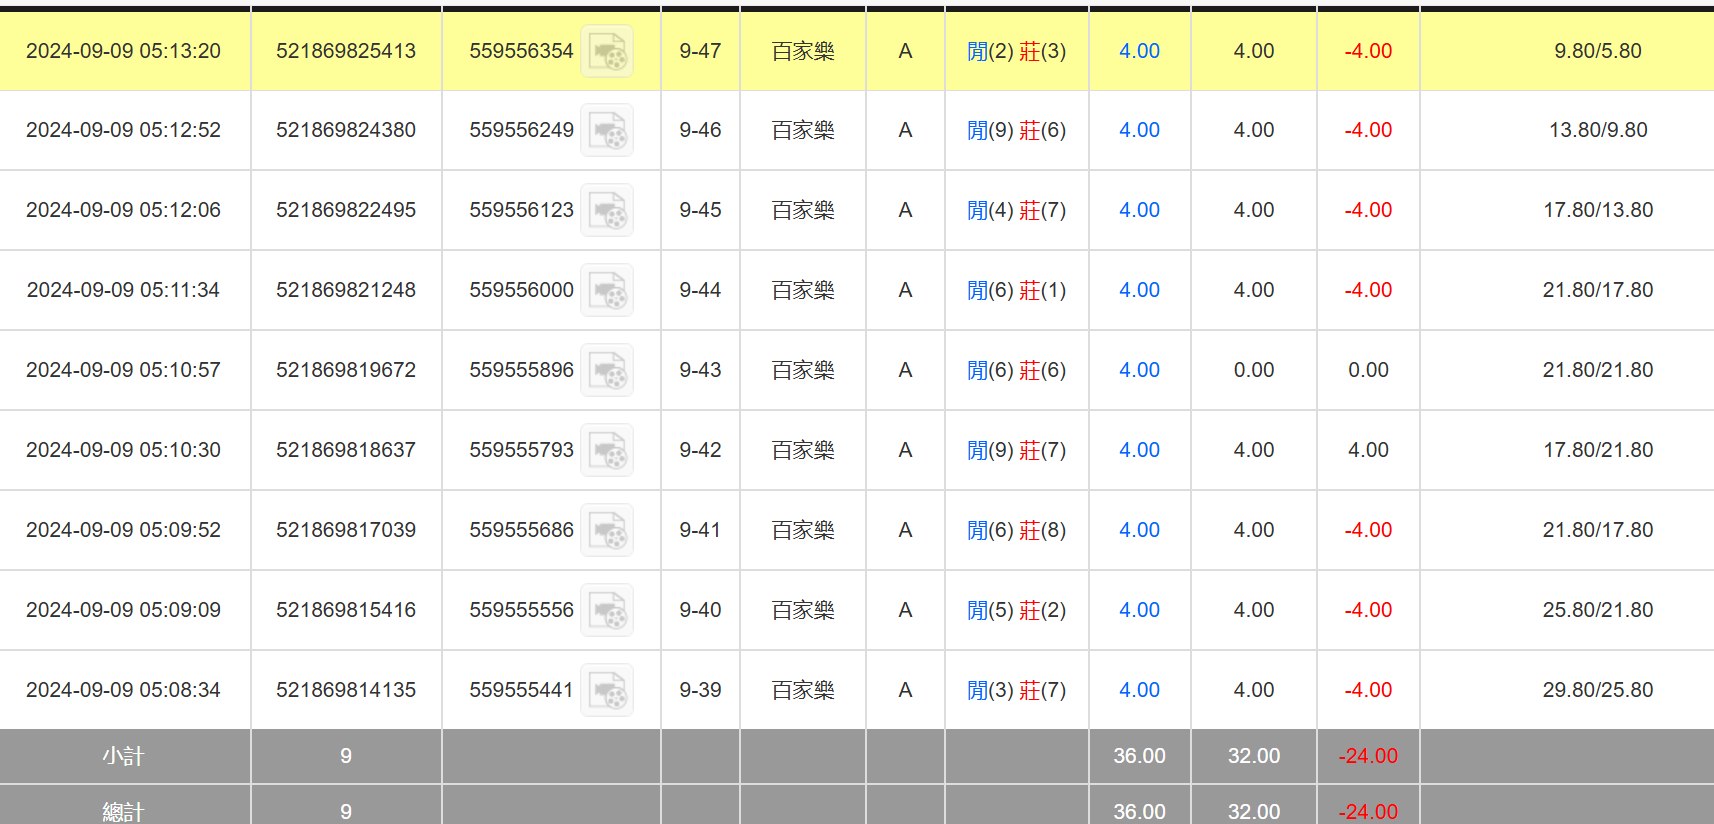The height and width of the screenshot is (824, 1714).
Task: Click blue 4.00 bet amount in row 9-39
Action: (1139, 690)
